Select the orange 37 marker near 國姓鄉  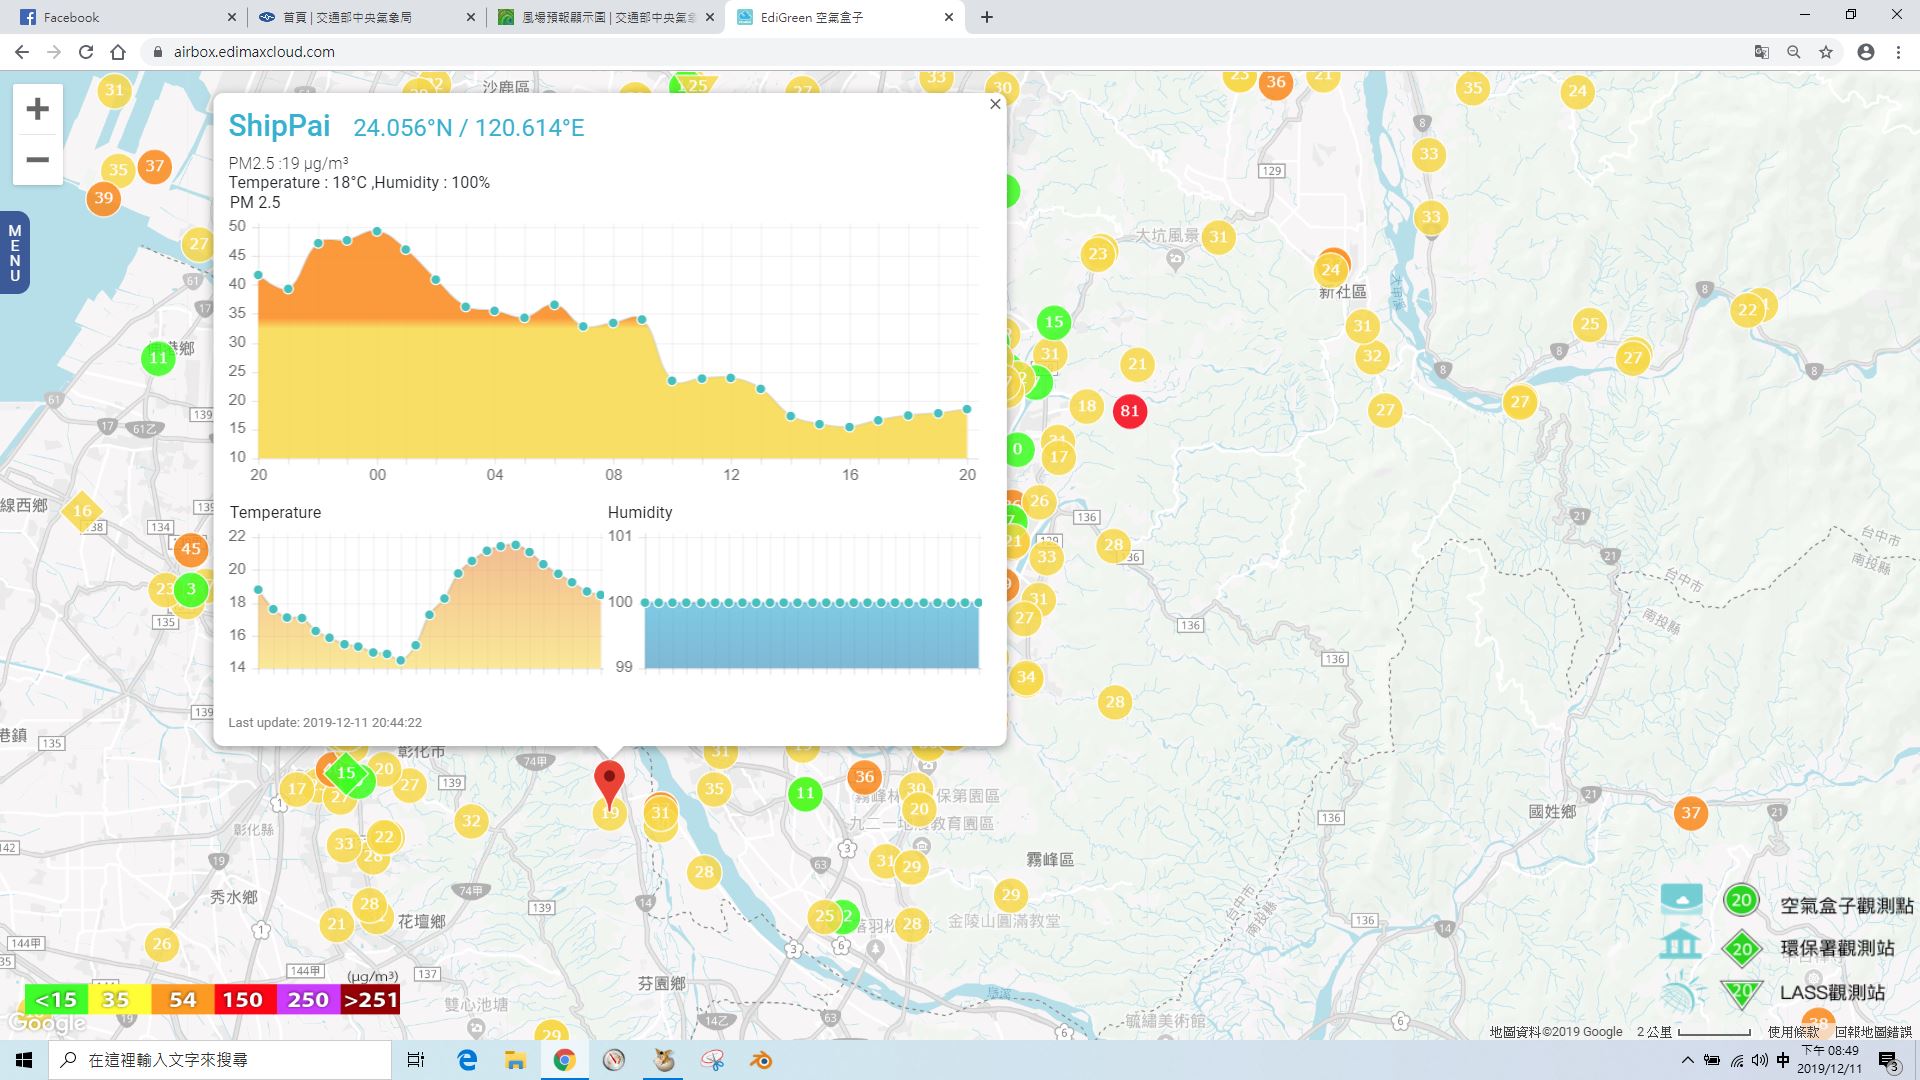1691,813
